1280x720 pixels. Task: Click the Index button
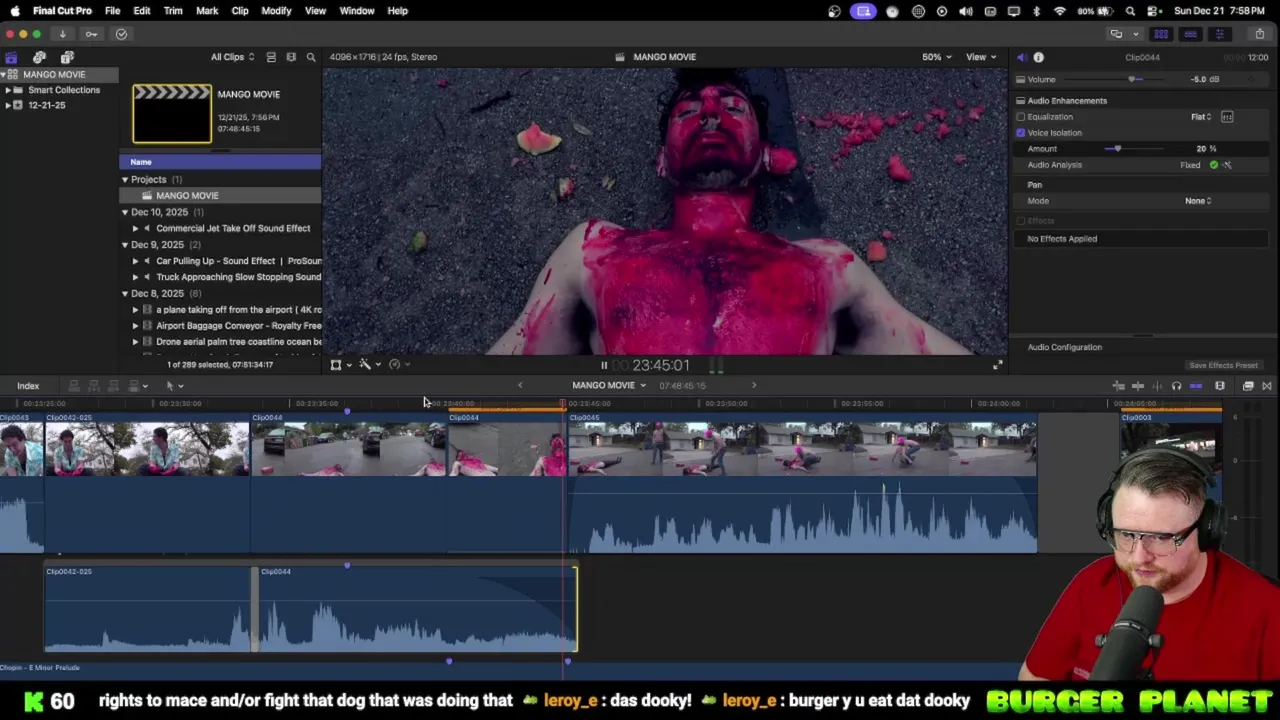[28, 386]
